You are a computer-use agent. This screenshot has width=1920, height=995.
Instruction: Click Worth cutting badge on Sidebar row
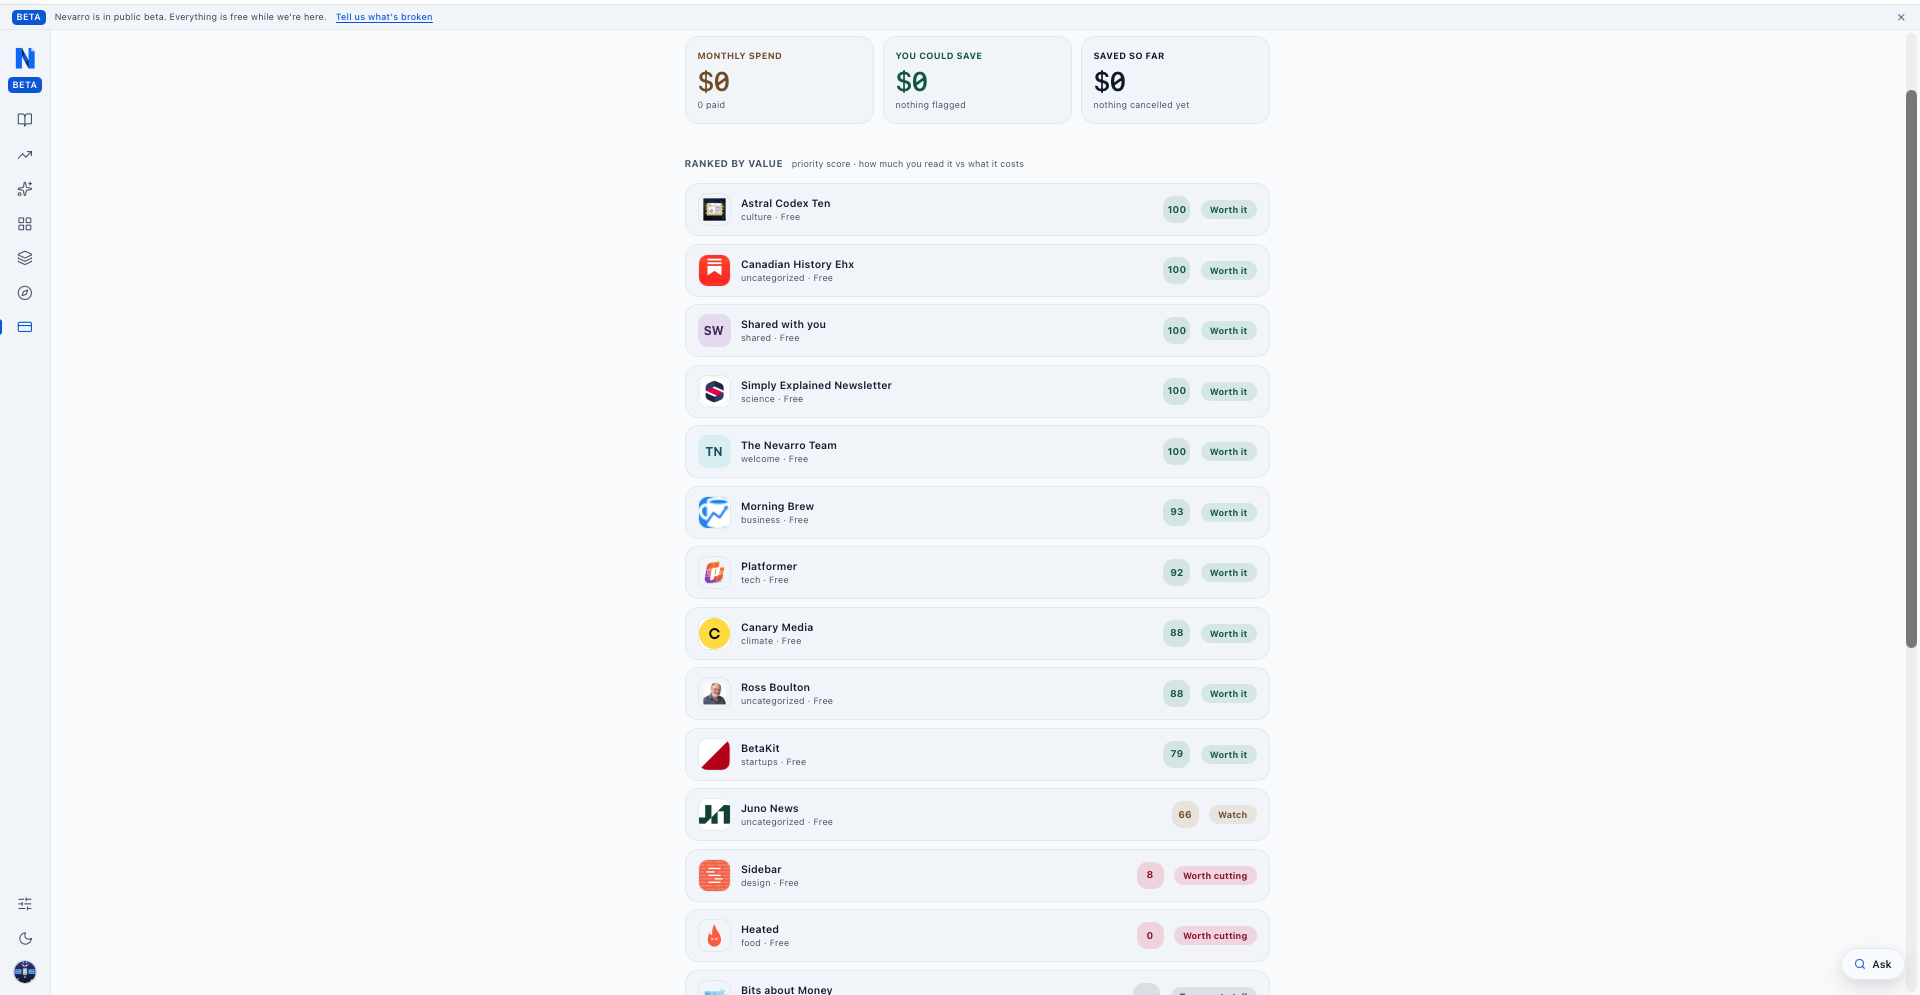[1215, 876]
